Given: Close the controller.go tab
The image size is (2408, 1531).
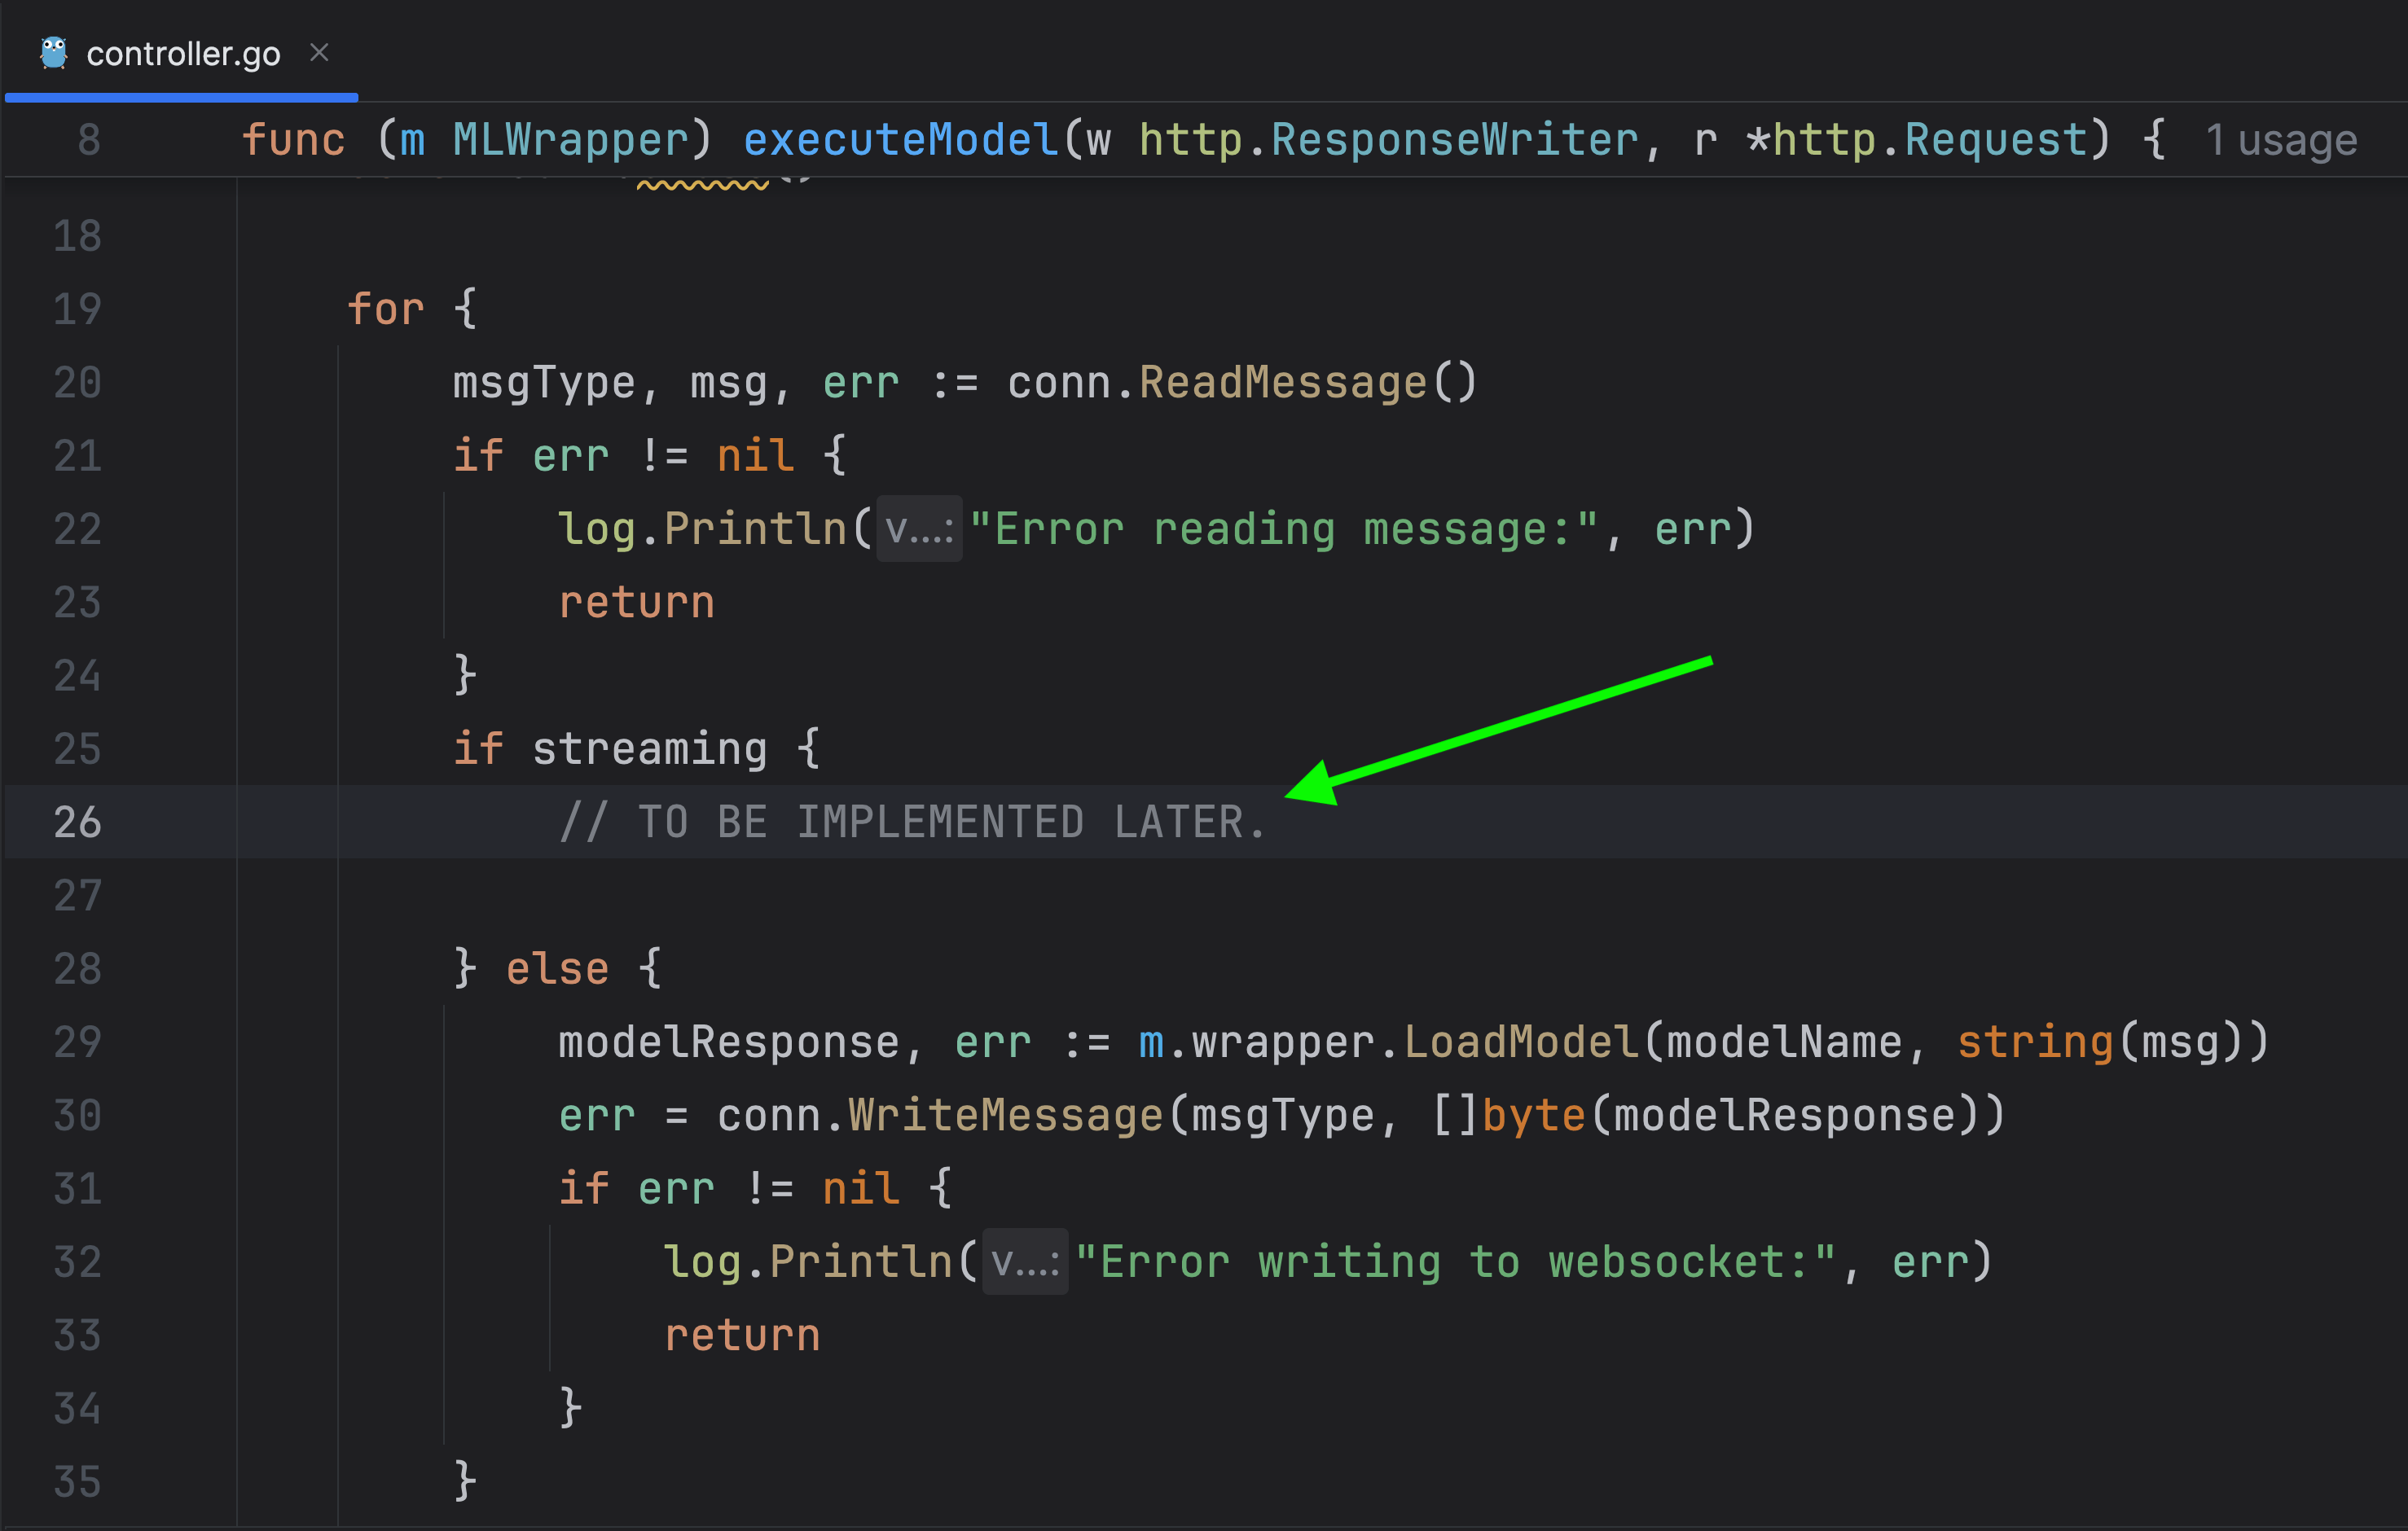Looking at the screenshot, I should click(x=319, y=52).
